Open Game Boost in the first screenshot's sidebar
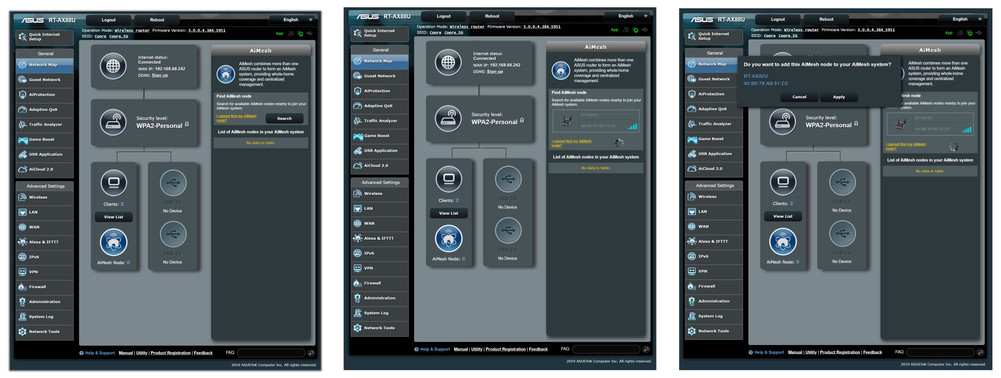The image size is (1001, 378). pos(45,139)
